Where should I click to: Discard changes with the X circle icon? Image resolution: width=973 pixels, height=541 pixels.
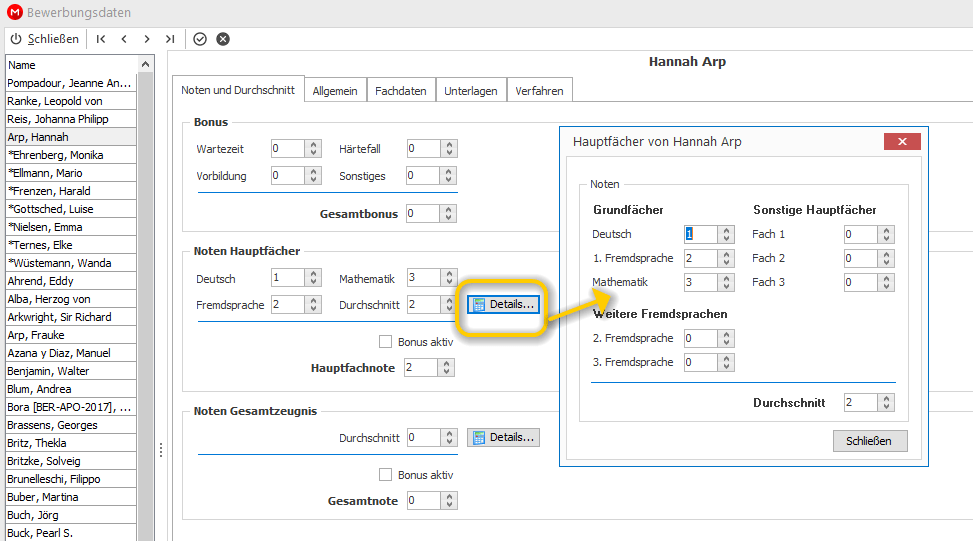coord(223,39)
